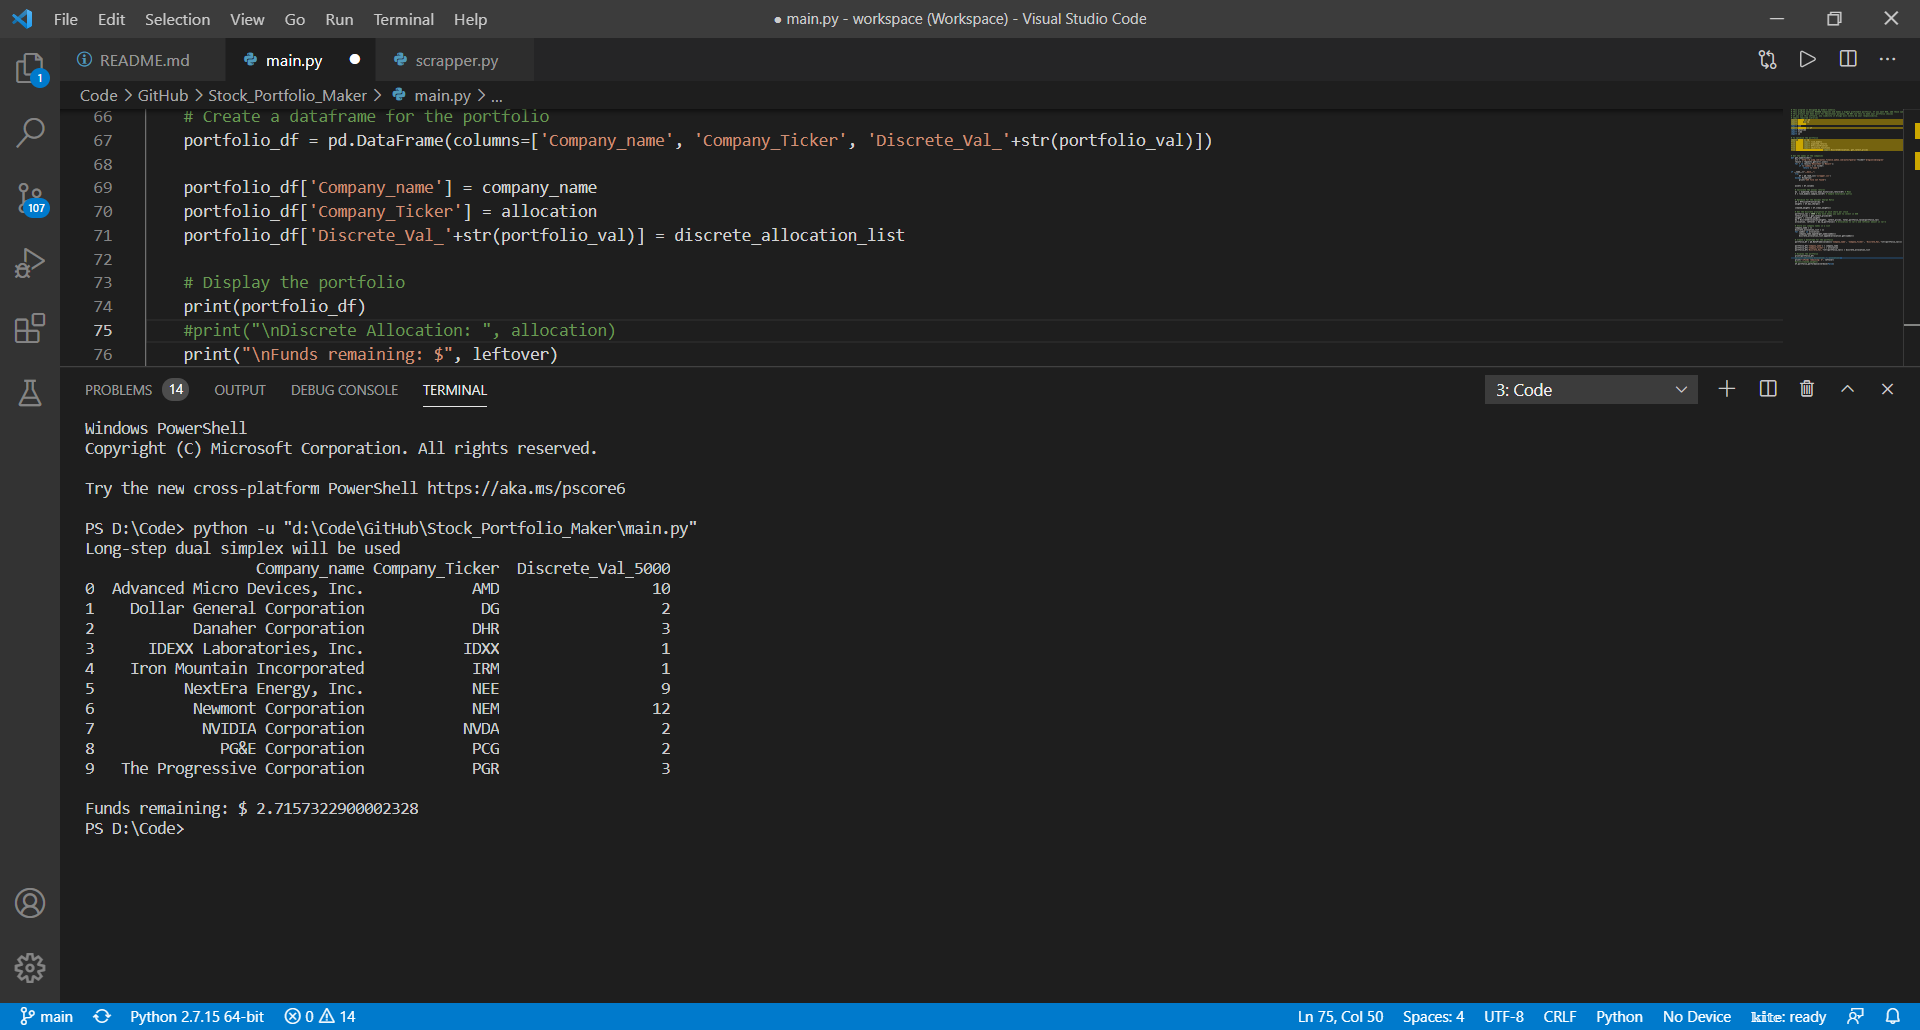
Task: Open the Run menu
Action: (x=339, y=19)
